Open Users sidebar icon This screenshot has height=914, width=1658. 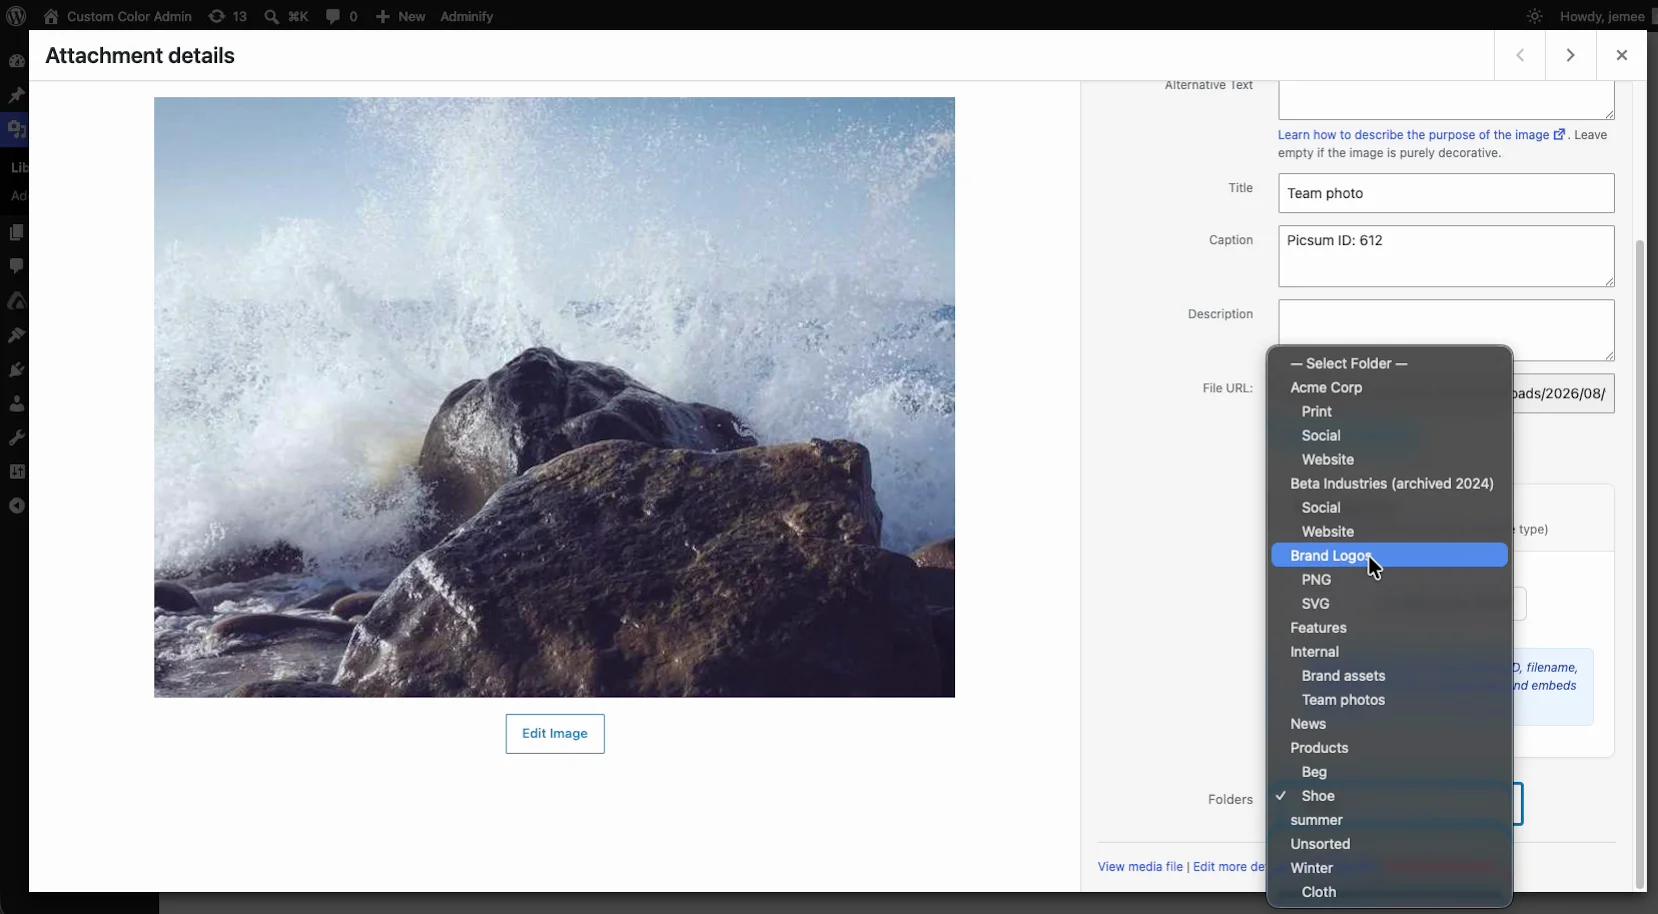(16, 404)
